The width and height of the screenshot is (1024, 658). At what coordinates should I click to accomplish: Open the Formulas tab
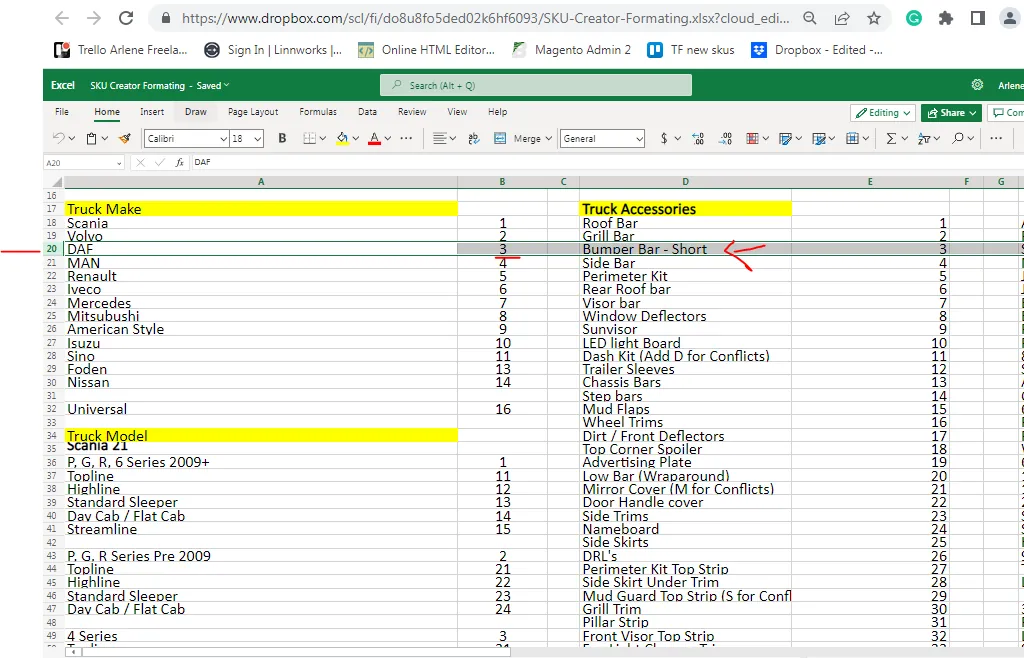[318, 112]
